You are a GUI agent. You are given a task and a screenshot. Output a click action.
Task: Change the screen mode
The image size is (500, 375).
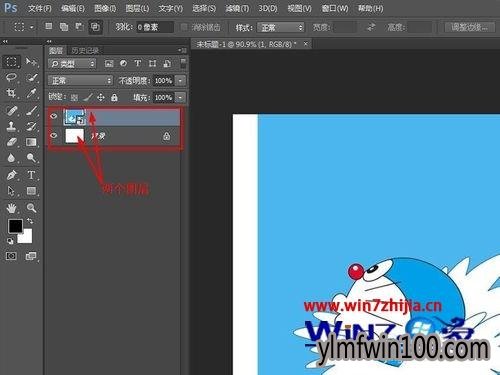pyautogui.click(x=31, y=256)
